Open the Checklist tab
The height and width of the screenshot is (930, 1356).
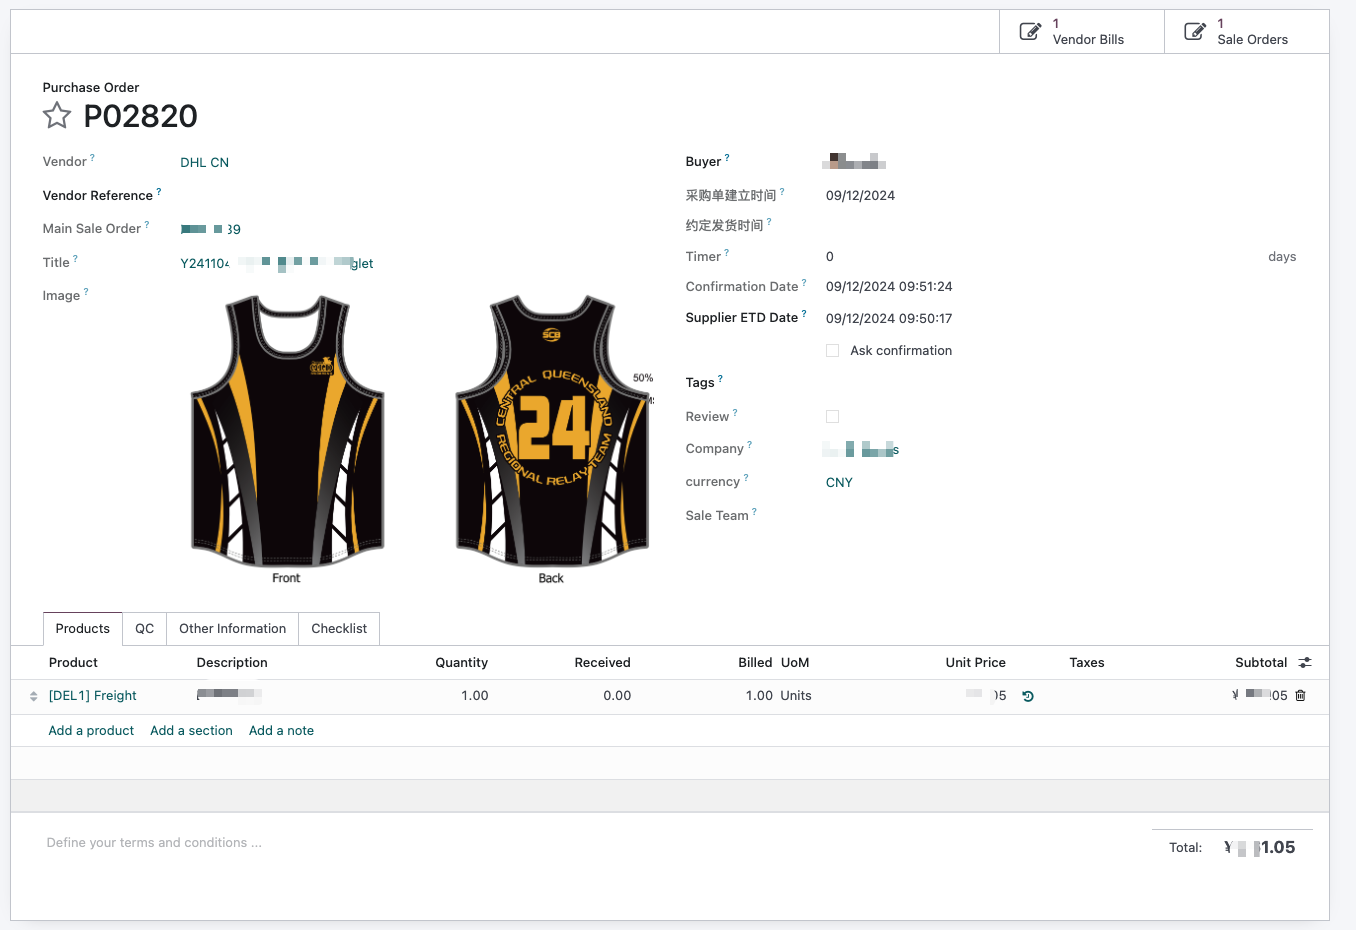coord(339,629)
